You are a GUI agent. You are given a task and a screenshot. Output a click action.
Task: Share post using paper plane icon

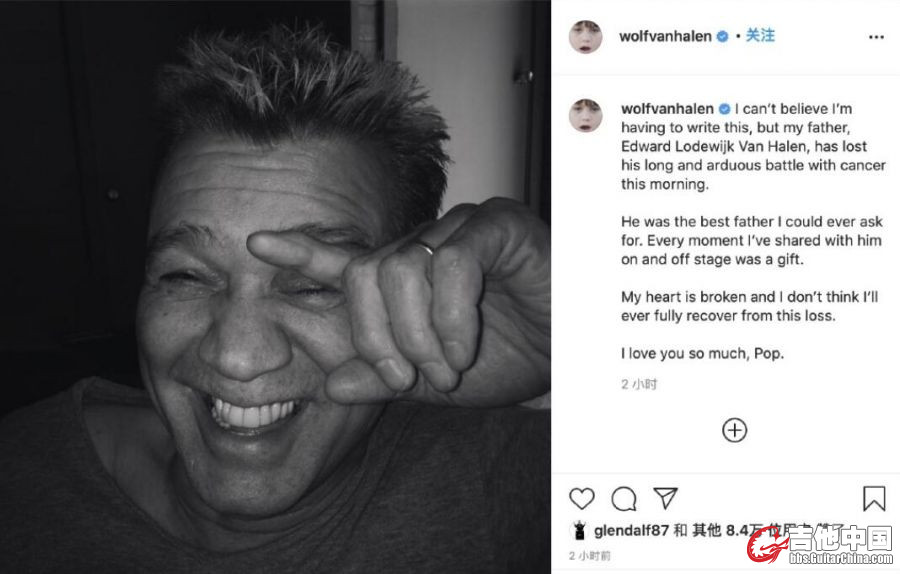[665, 498]
